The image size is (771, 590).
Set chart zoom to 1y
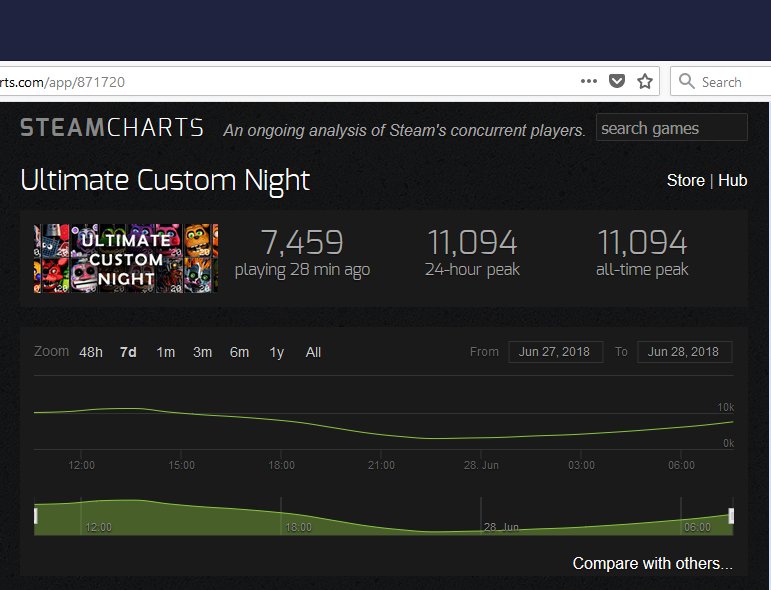pyautogui.click(x=277, y=353)
